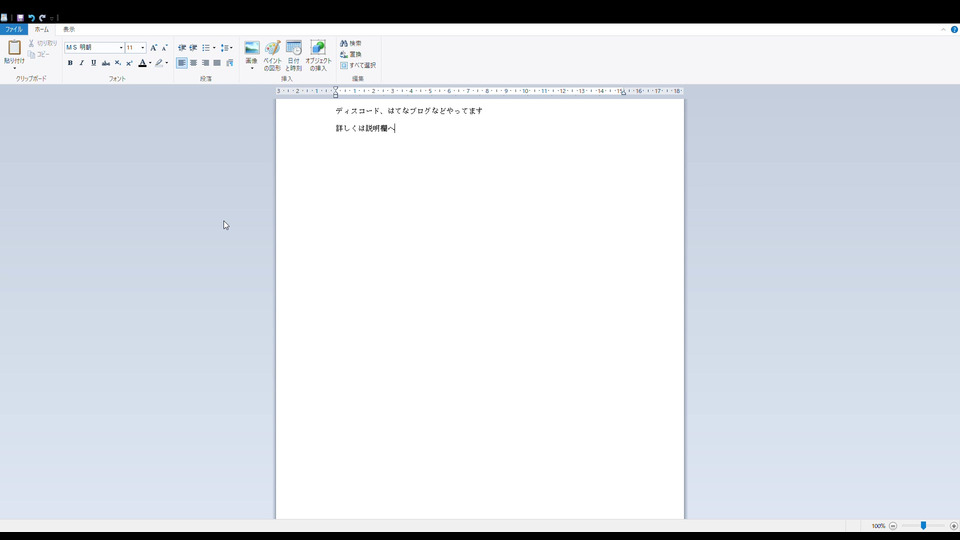The width and height of the screenshot is (960, 540).
Task: Click the left indent marker on ruler
Action: point(336,92)
